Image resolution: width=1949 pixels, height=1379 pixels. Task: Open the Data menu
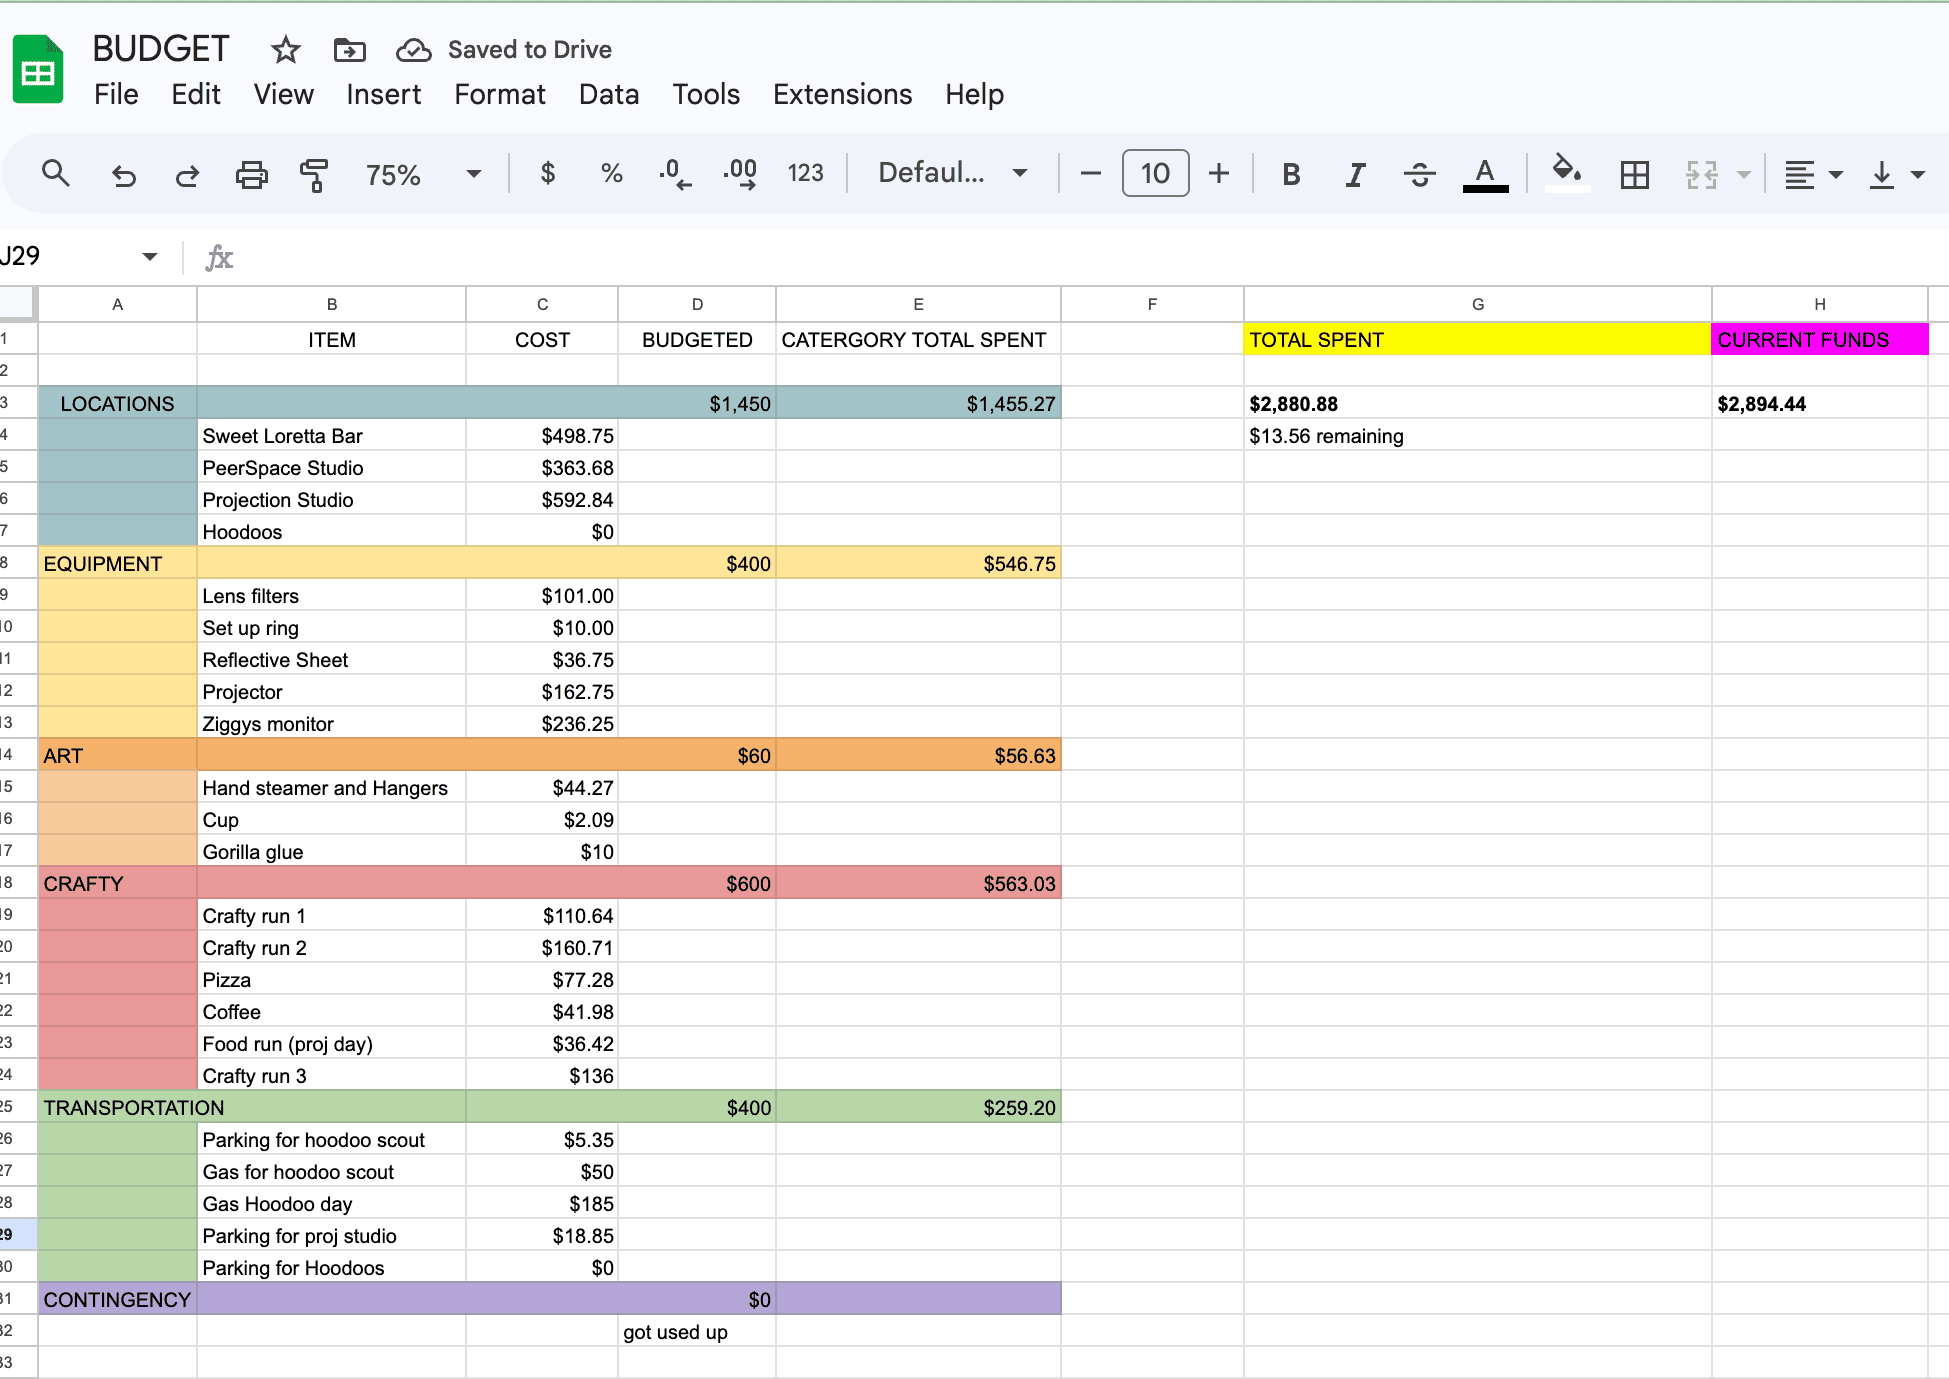tap(608, 94)
